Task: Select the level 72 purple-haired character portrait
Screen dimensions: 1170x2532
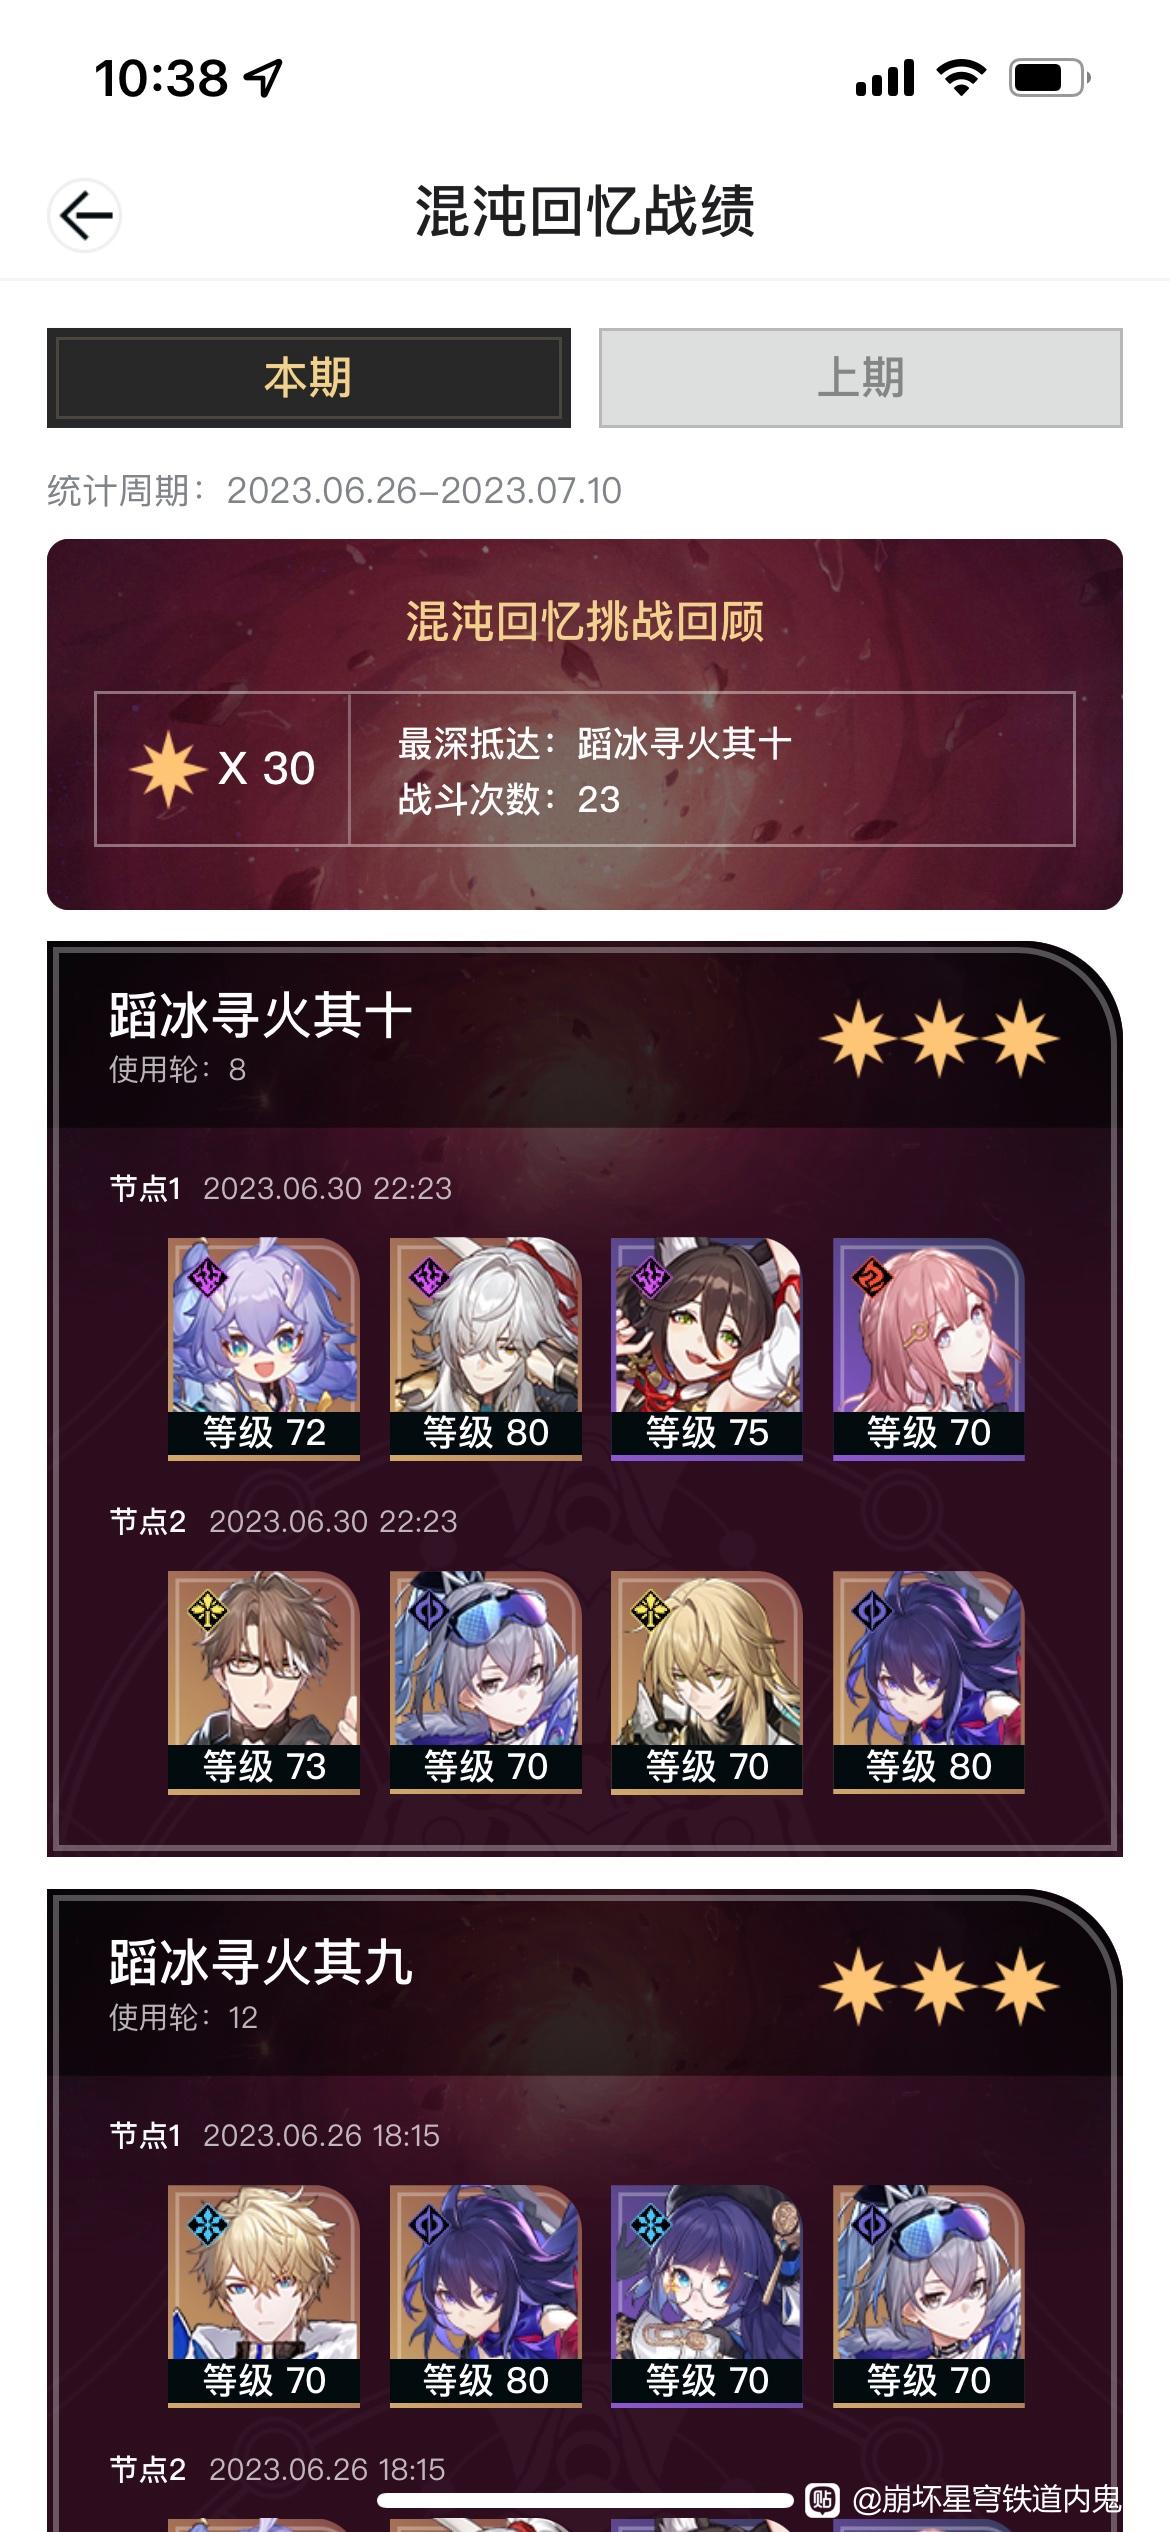Action: point(264,1349)
